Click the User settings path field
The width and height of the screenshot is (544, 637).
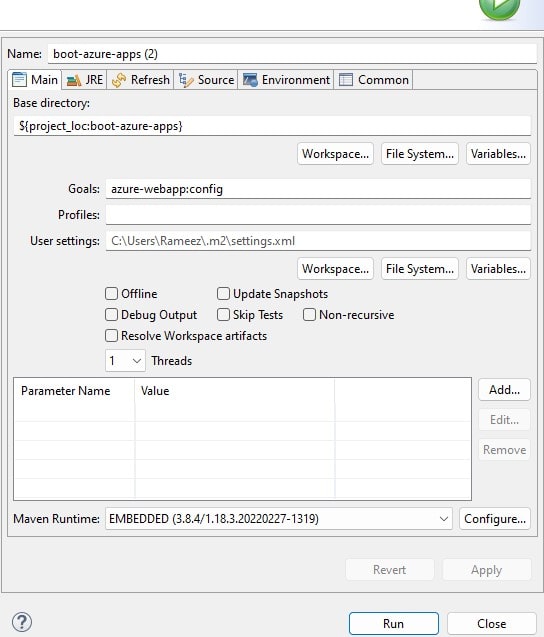point(318,241)
